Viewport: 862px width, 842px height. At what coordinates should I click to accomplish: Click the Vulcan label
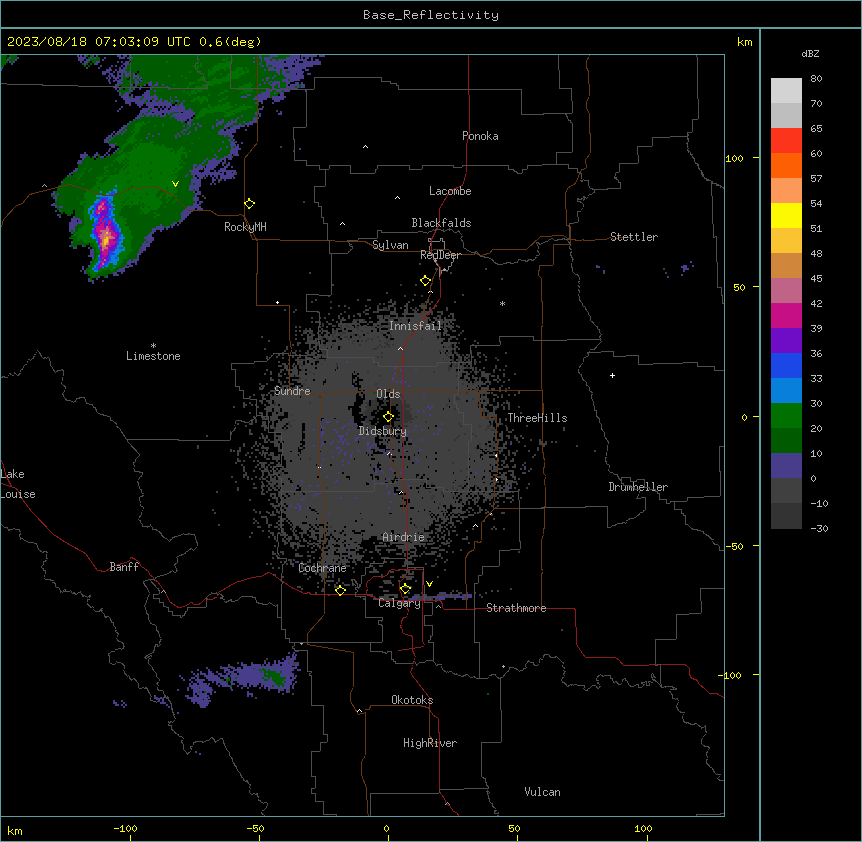pyautogui.click(x=543, y=792)
